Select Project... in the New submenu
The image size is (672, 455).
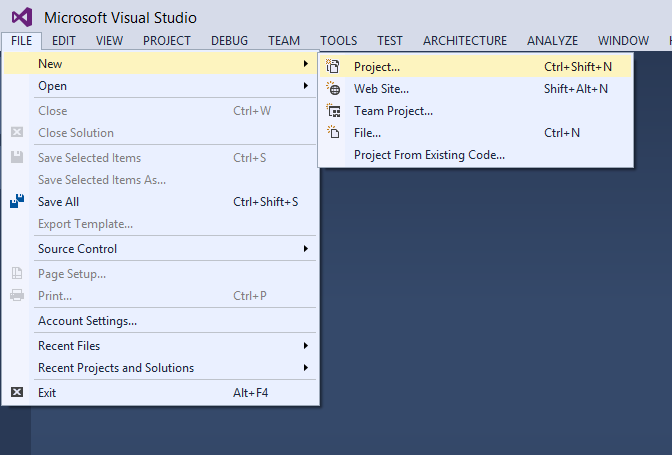click(x=476, y=66)
